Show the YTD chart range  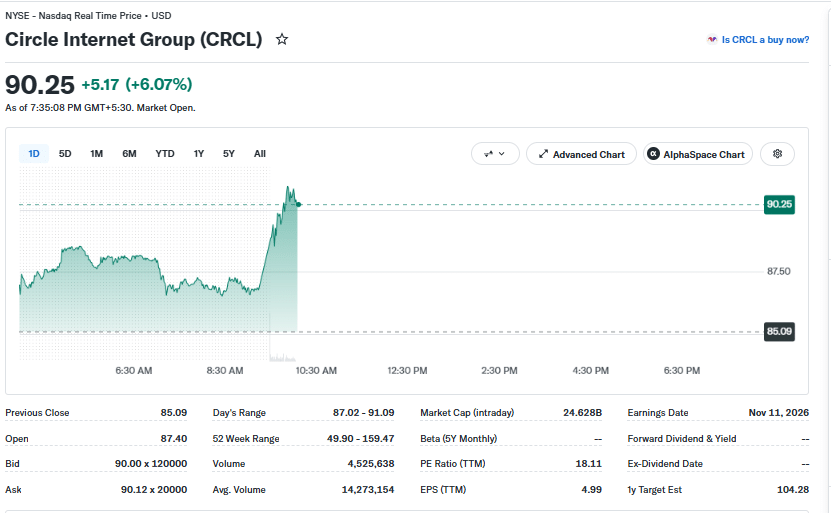(x=165, y=154)
